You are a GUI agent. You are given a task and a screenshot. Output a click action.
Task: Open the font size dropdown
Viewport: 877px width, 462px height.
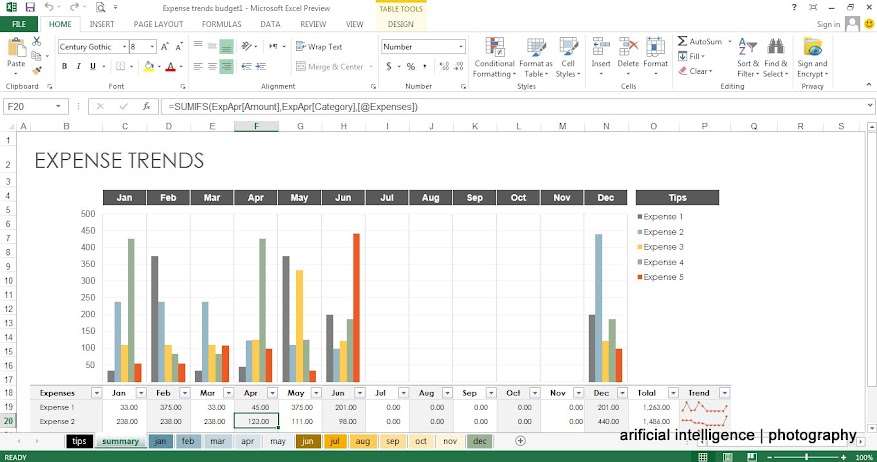click(x=152, y=47)
